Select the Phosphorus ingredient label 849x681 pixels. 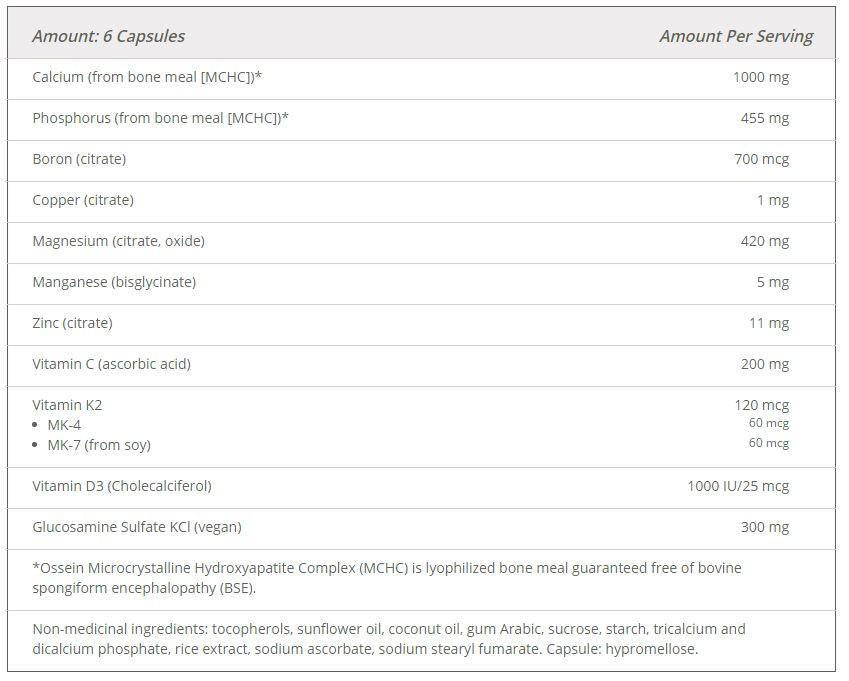(x=160, y=118)
